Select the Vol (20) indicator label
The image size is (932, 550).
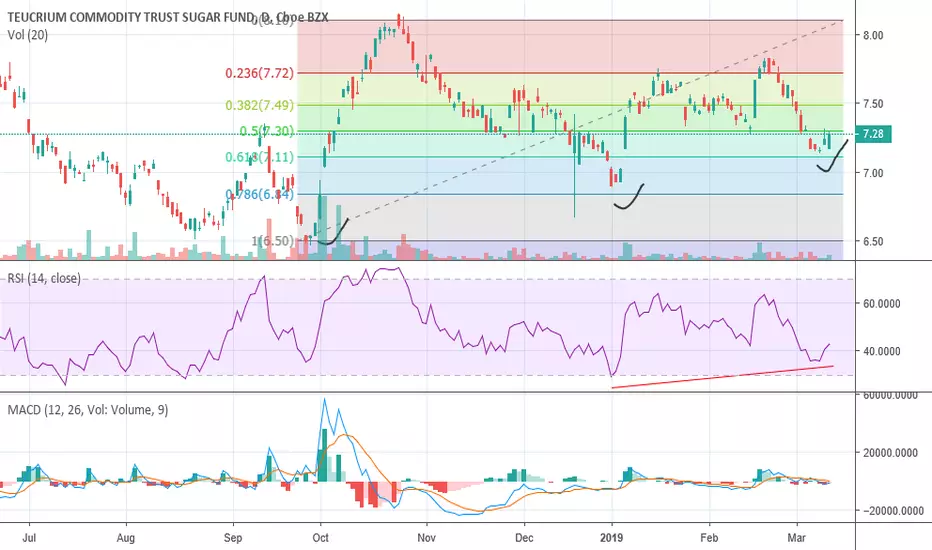point(28,35)
